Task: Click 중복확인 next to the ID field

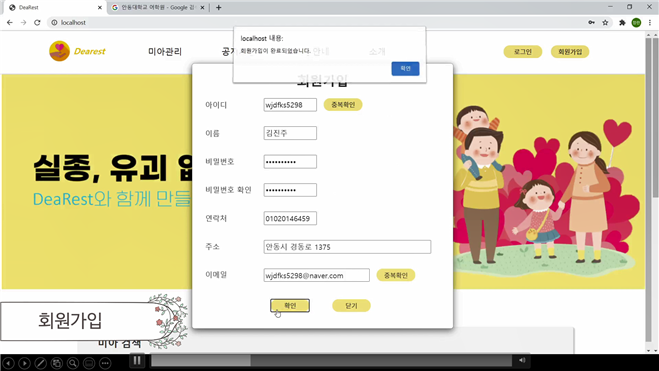Action: pos(343,105)
